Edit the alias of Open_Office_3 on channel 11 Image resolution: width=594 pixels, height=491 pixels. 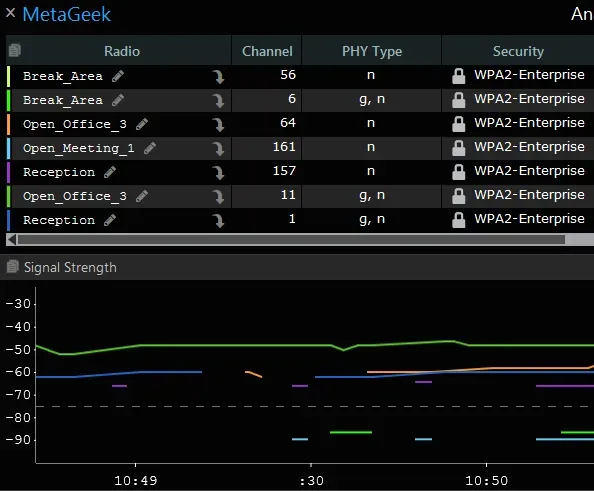142,196
